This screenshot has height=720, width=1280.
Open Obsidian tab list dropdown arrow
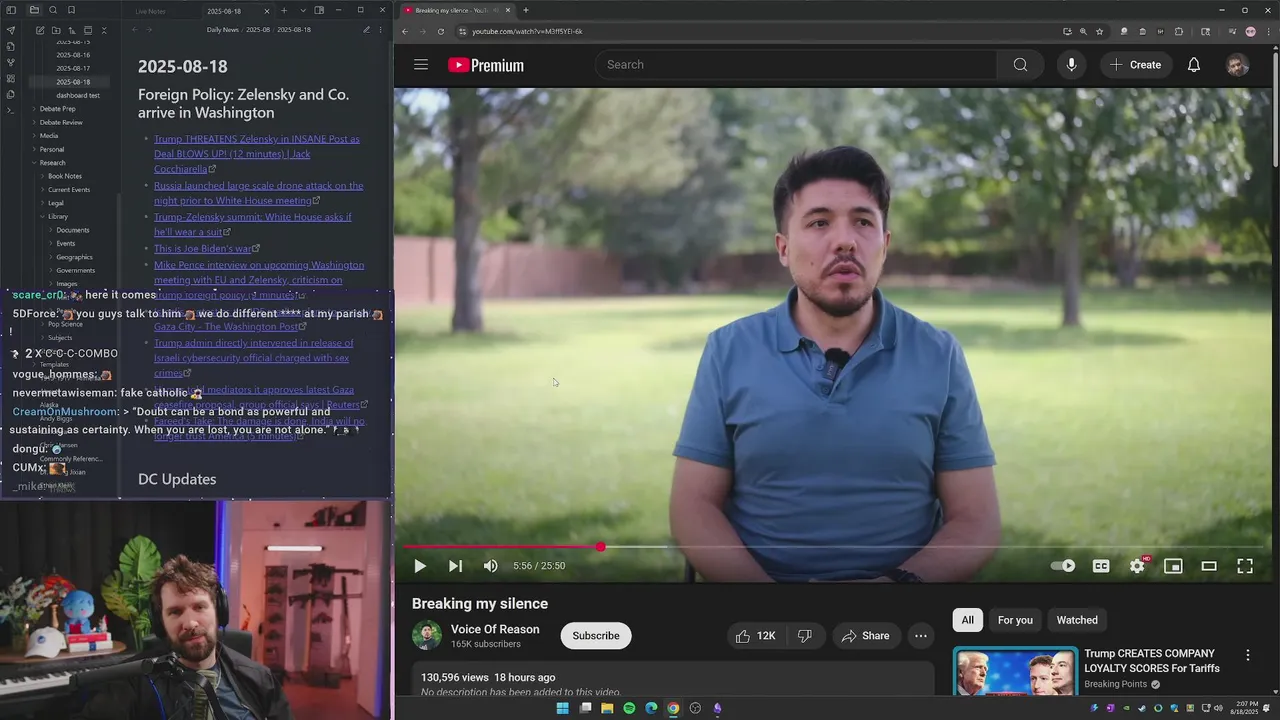303,10
